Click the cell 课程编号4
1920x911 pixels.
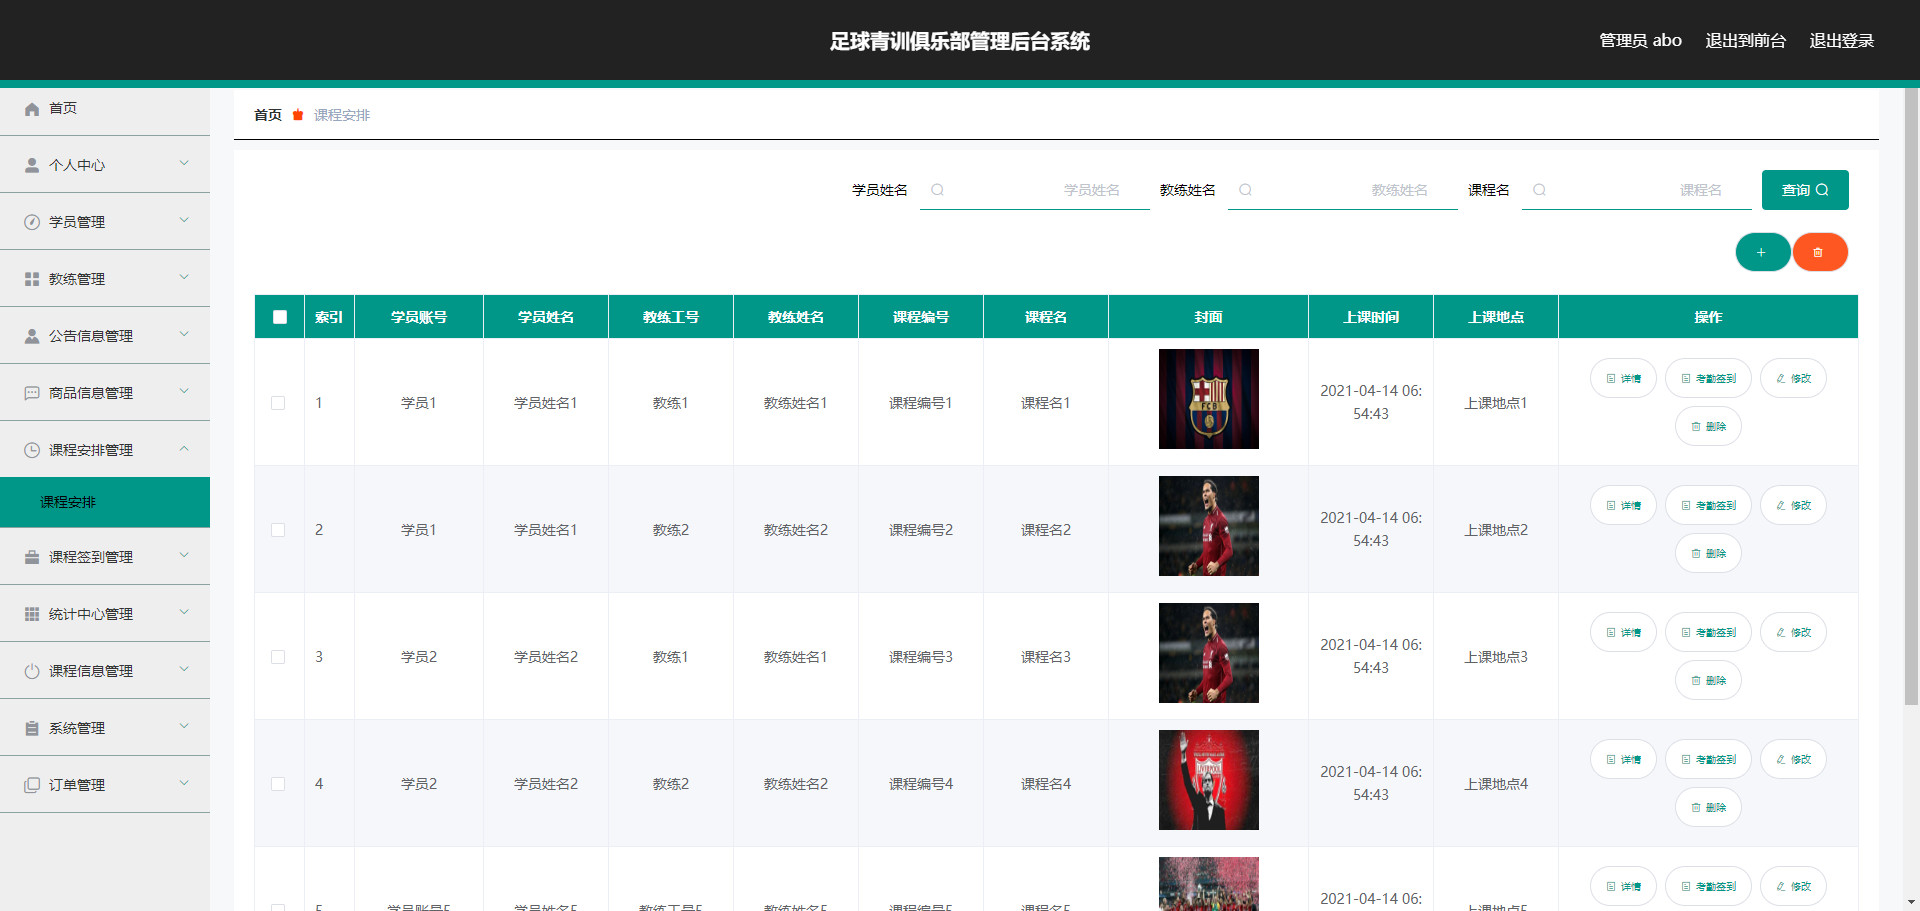[x=921, y=784]
